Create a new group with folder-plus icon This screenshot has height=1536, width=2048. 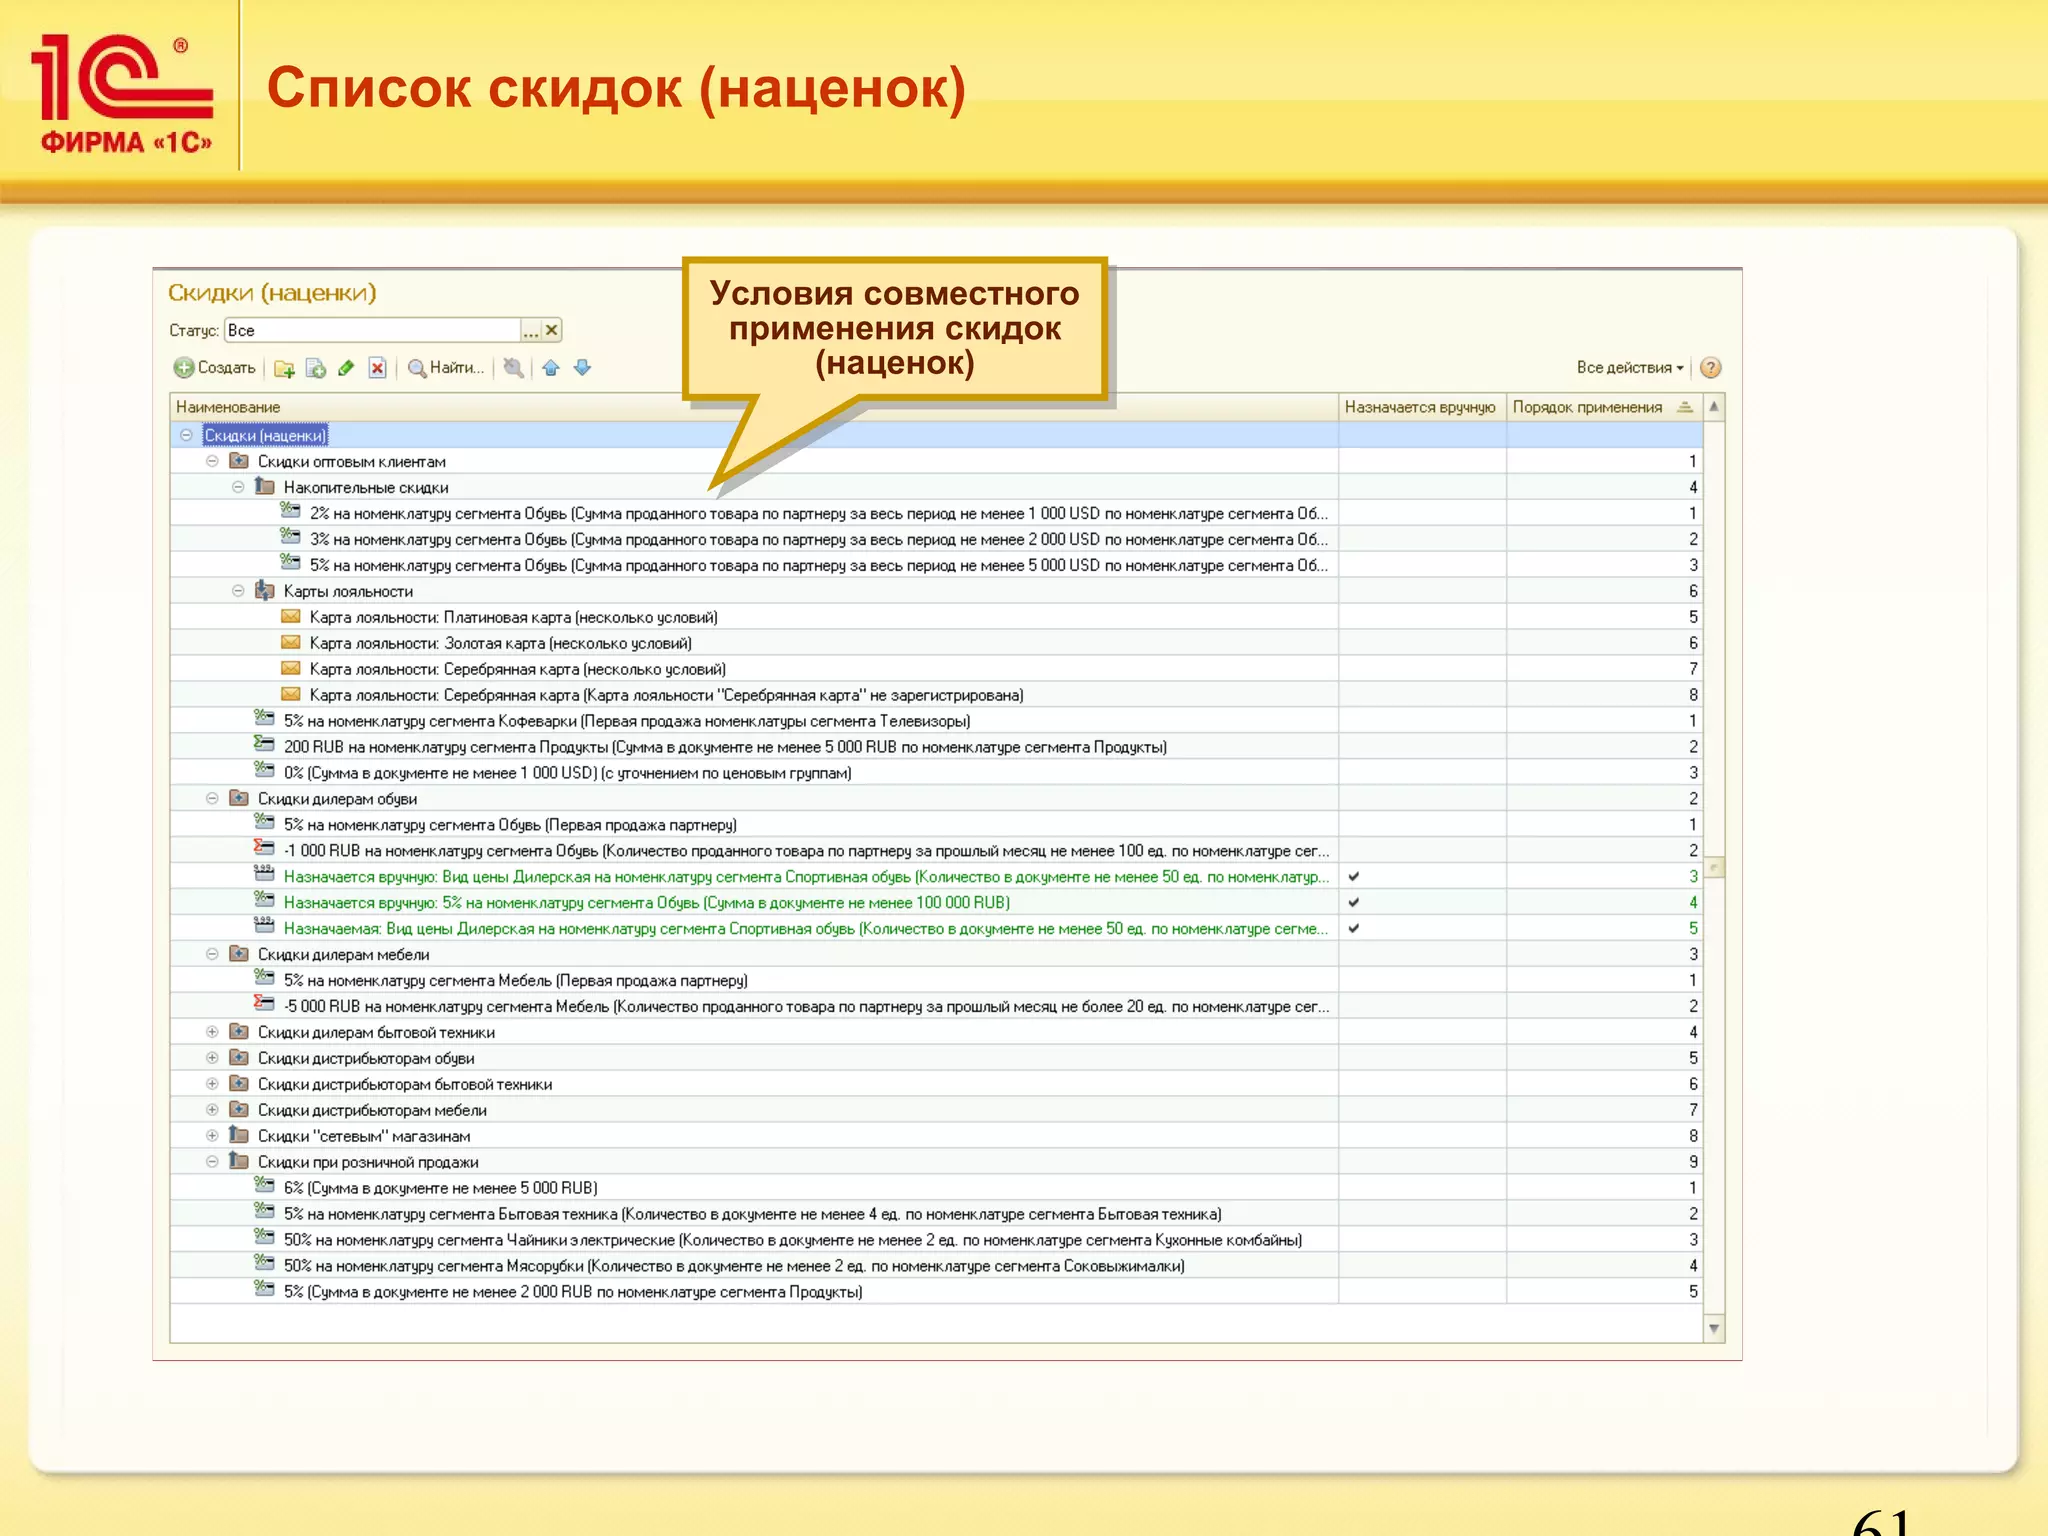click(x=284, y=368)
